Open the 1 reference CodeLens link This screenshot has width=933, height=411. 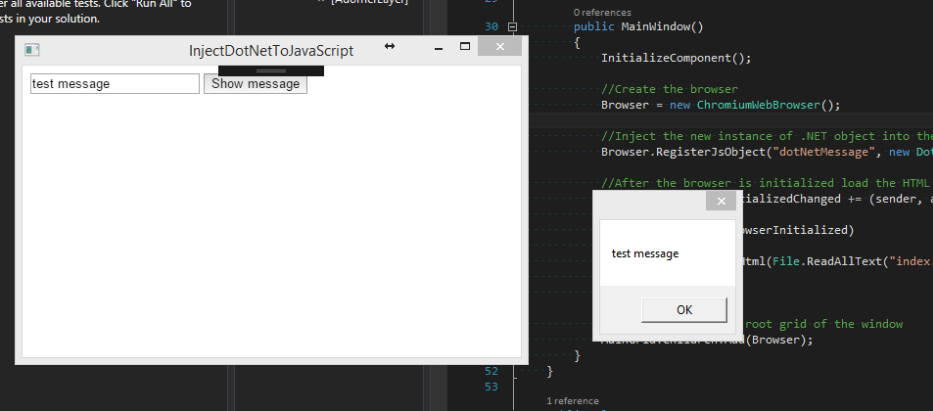[x=572, y=401]
